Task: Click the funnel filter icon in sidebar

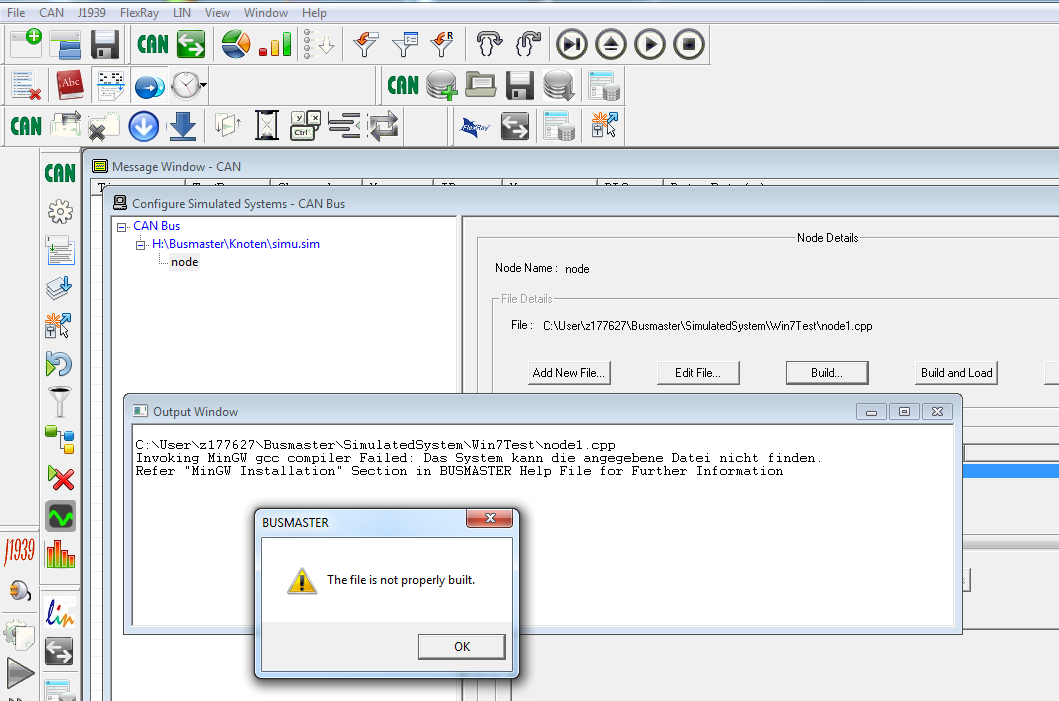Action: (x=60, y=402)
